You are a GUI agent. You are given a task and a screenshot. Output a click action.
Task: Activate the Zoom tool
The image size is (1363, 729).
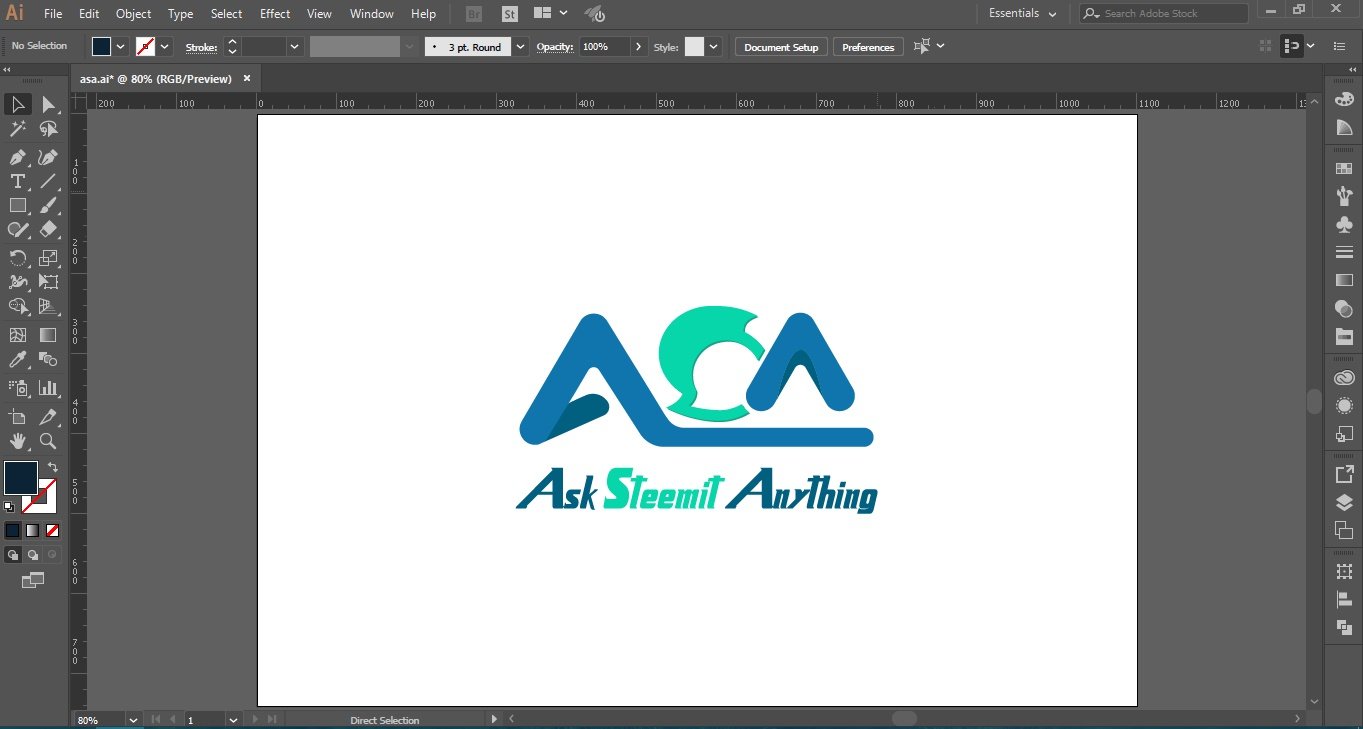point(48,441)
